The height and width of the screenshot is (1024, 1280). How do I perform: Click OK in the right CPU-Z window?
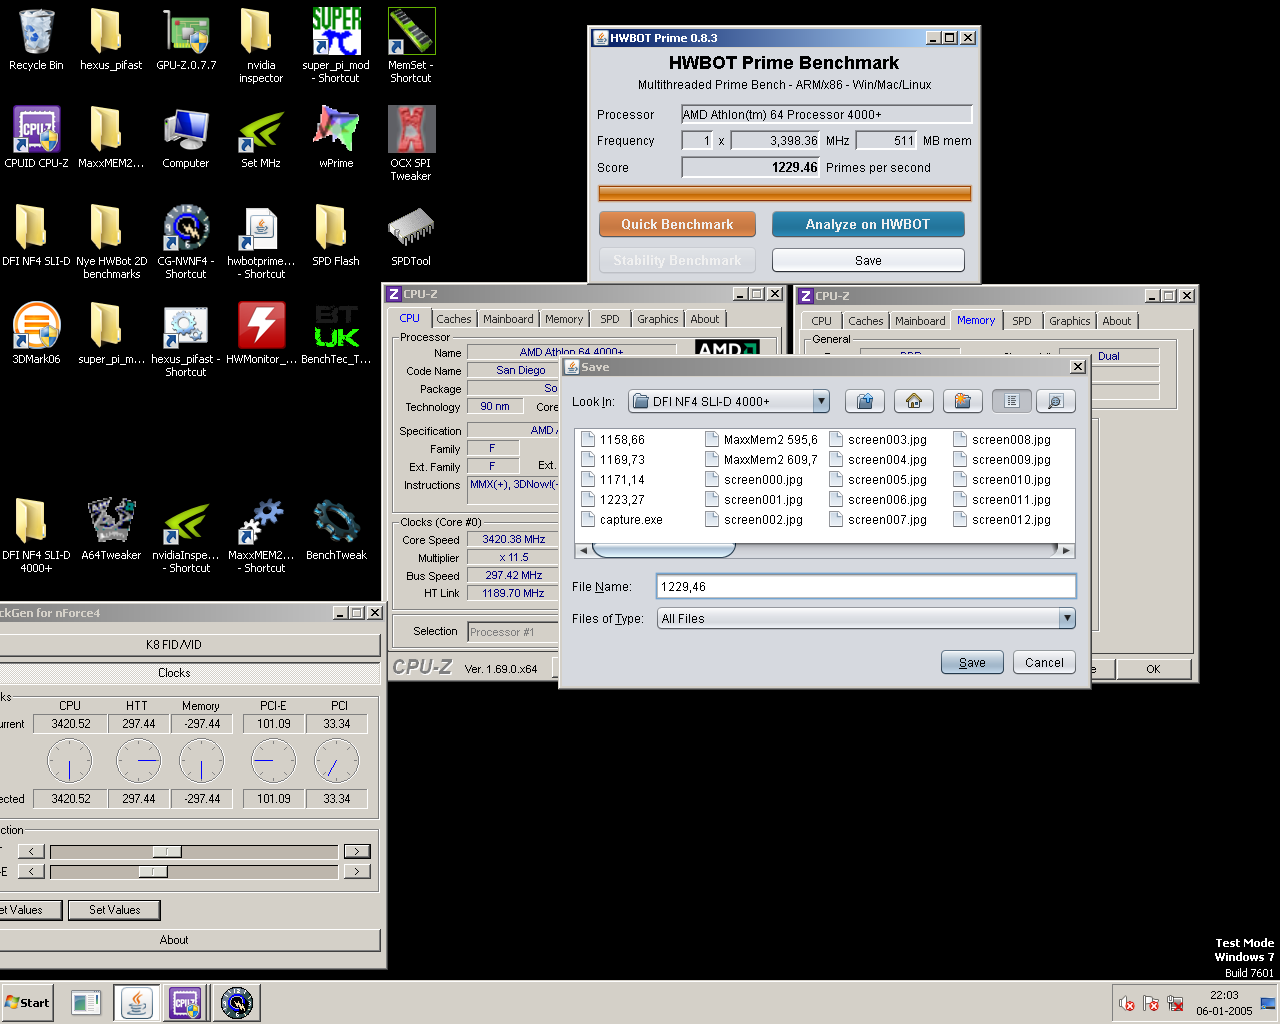tap(1153, 669)
